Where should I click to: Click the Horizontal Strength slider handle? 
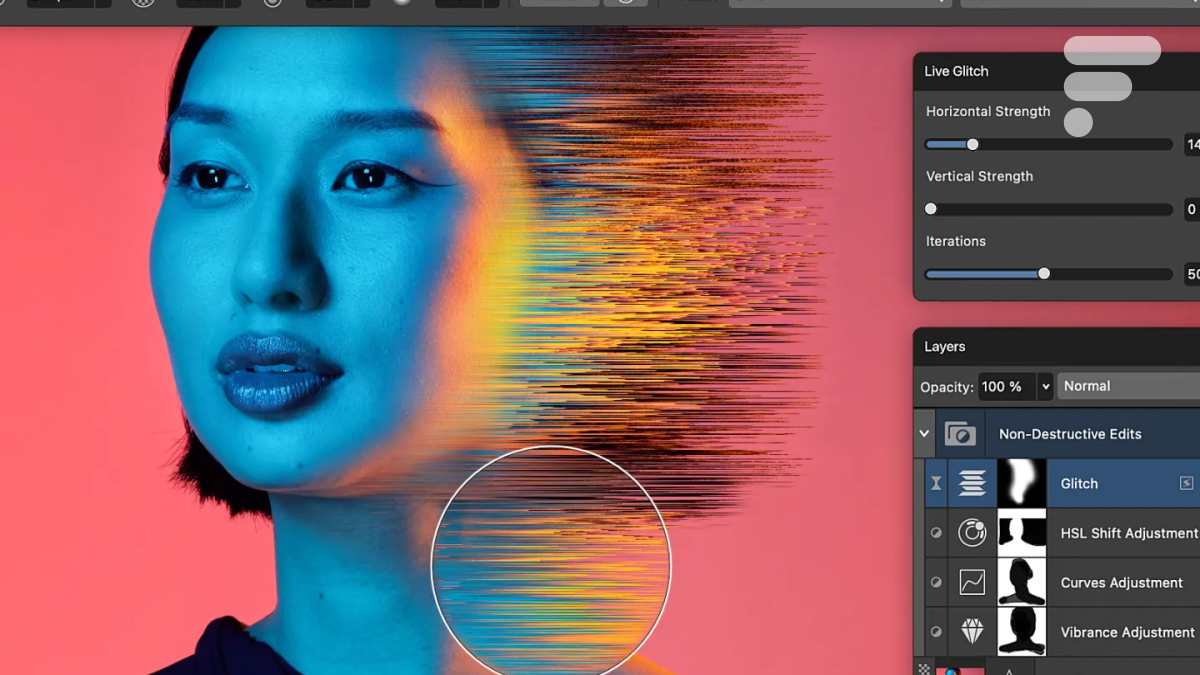(x=972, y=145)
